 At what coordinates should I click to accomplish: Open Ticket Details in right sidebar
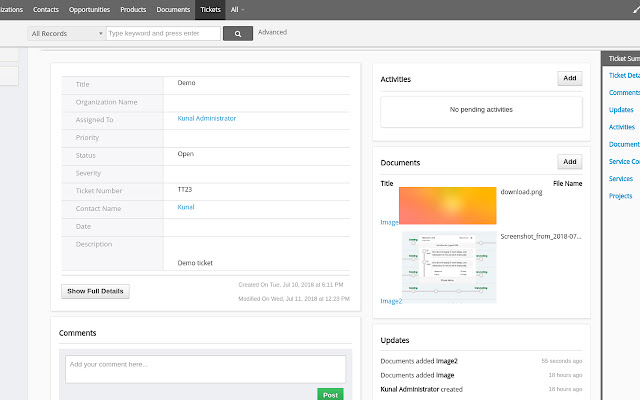(624, 76)
